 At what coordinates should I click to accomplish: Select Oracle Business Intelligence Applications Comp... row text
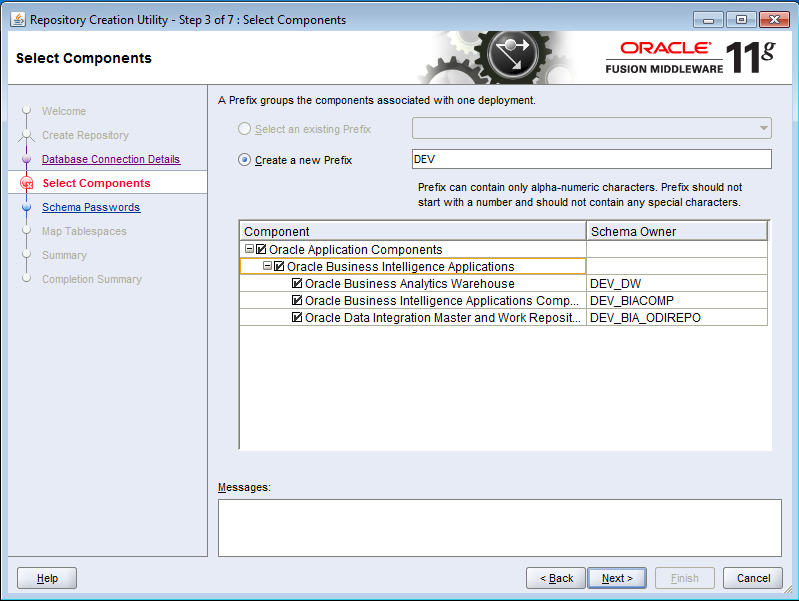[x=441, y=300]
